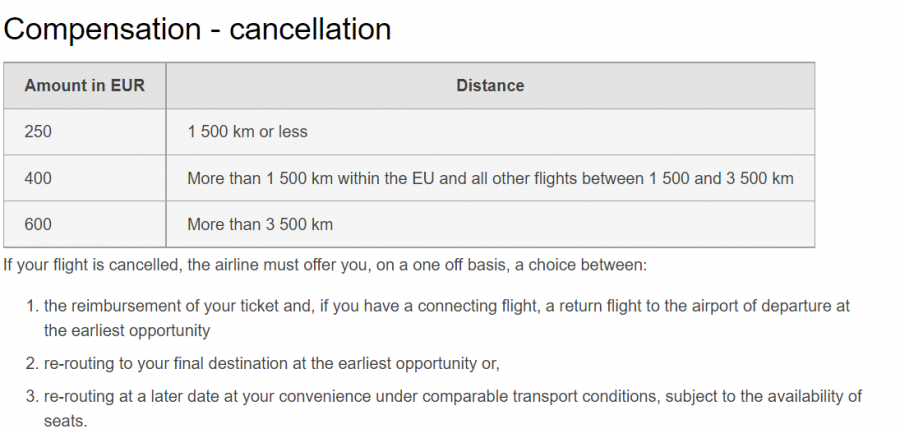900x429 pixels.
Task: Click the list number "1." marker
Action: [x=32, y=306]
